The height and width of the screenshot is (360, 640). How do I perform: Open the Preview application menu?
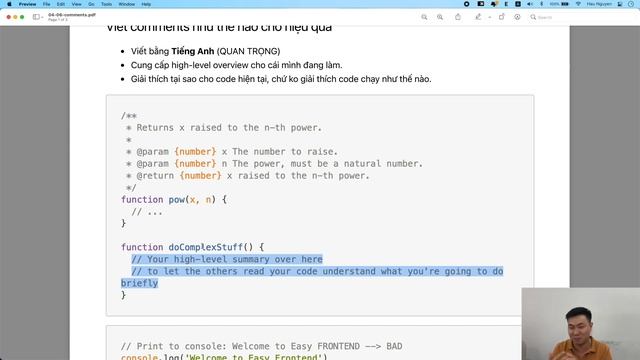coord(27,4)
